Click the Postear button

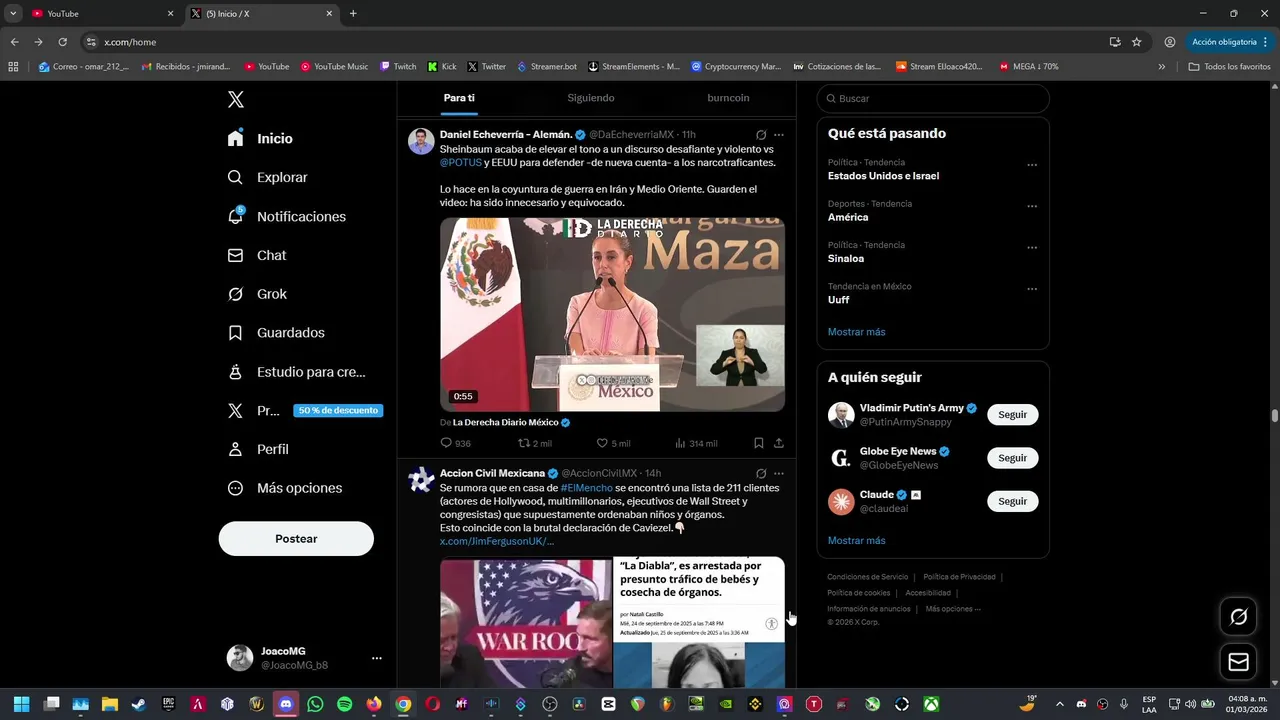point(296,539)
